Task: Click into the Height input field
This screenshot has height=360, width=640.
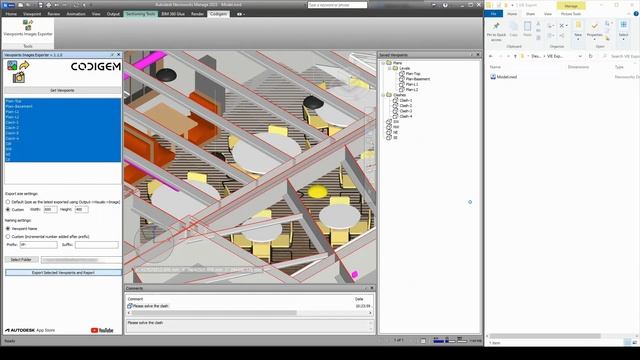Action: point(81,209)
